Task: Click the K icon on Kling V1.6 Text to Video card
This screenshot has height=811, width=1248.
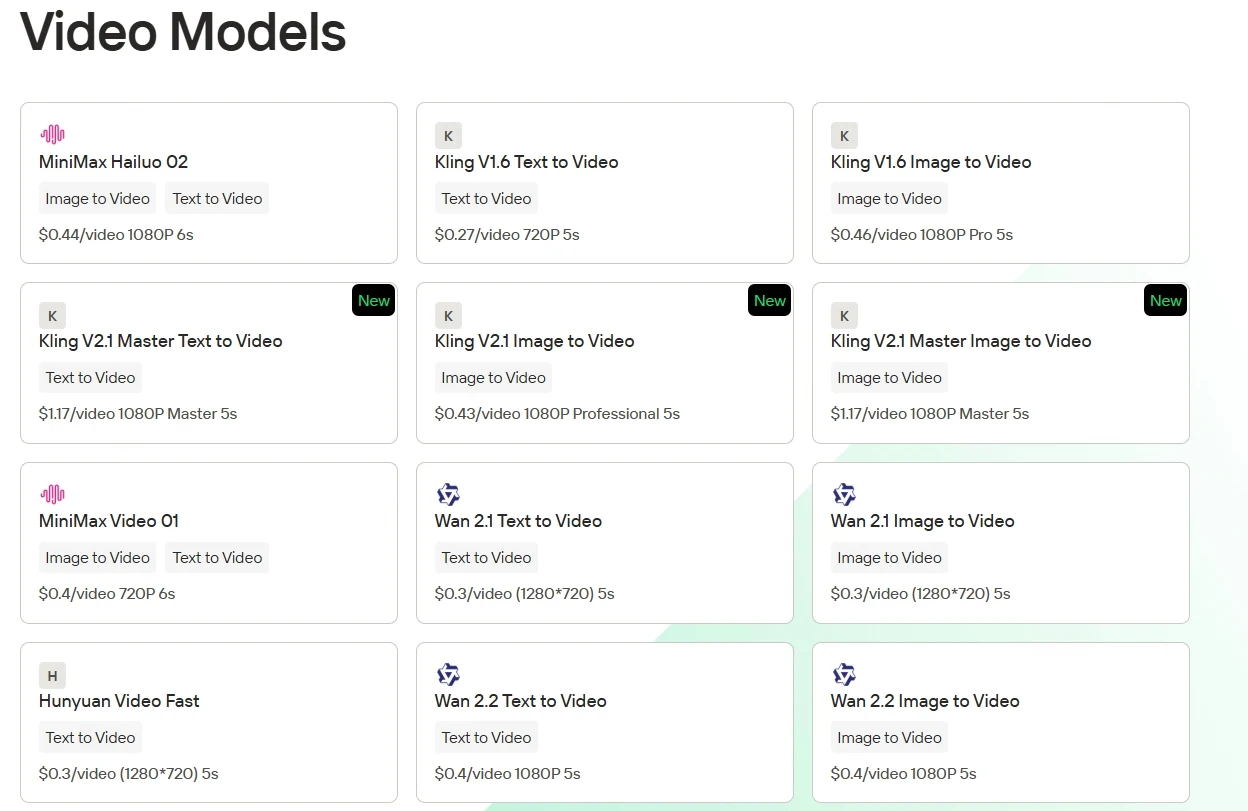Action: tap(448, 136)
